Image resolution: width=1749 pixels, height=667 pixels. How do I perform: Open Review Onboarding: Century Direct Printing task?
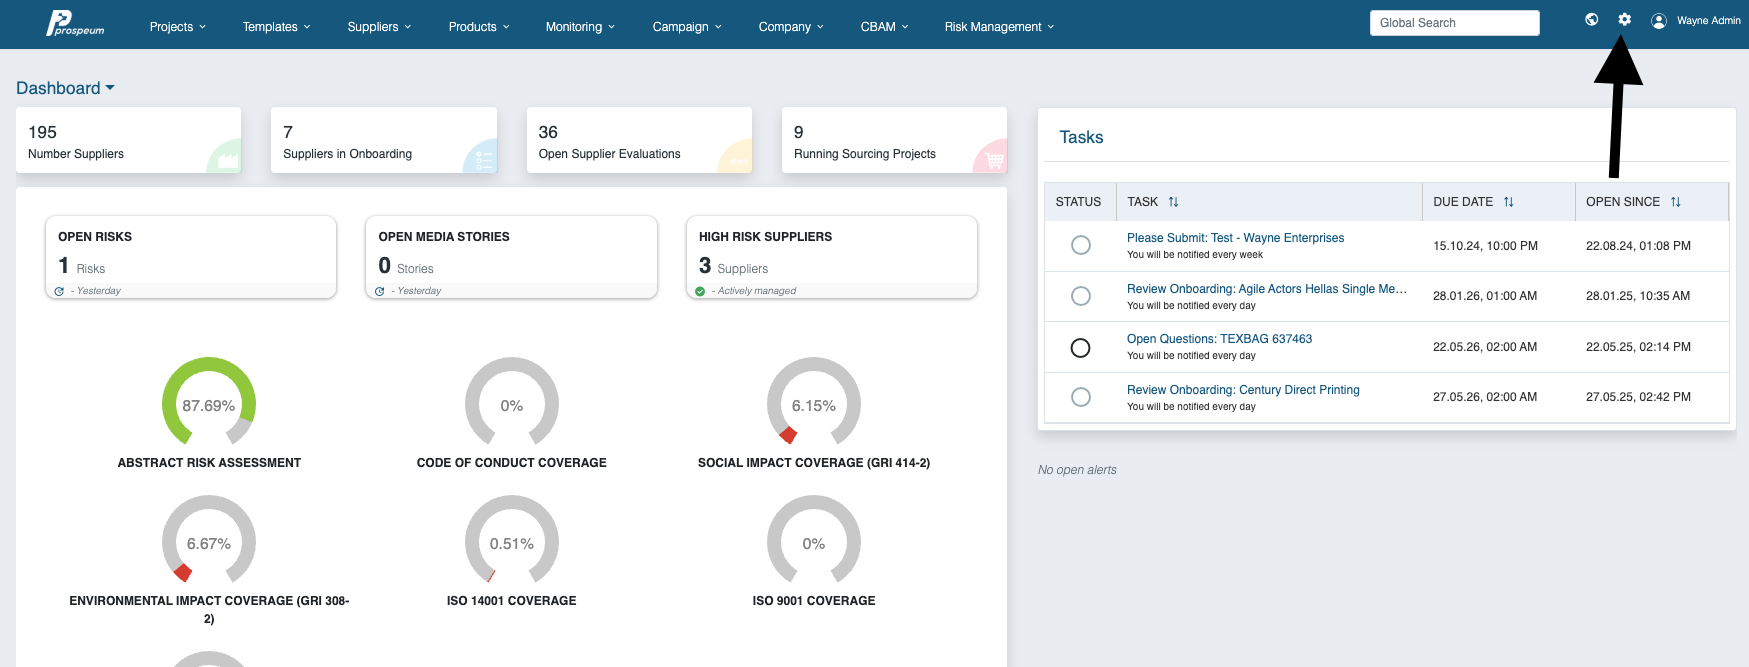tap(1243, 390)
